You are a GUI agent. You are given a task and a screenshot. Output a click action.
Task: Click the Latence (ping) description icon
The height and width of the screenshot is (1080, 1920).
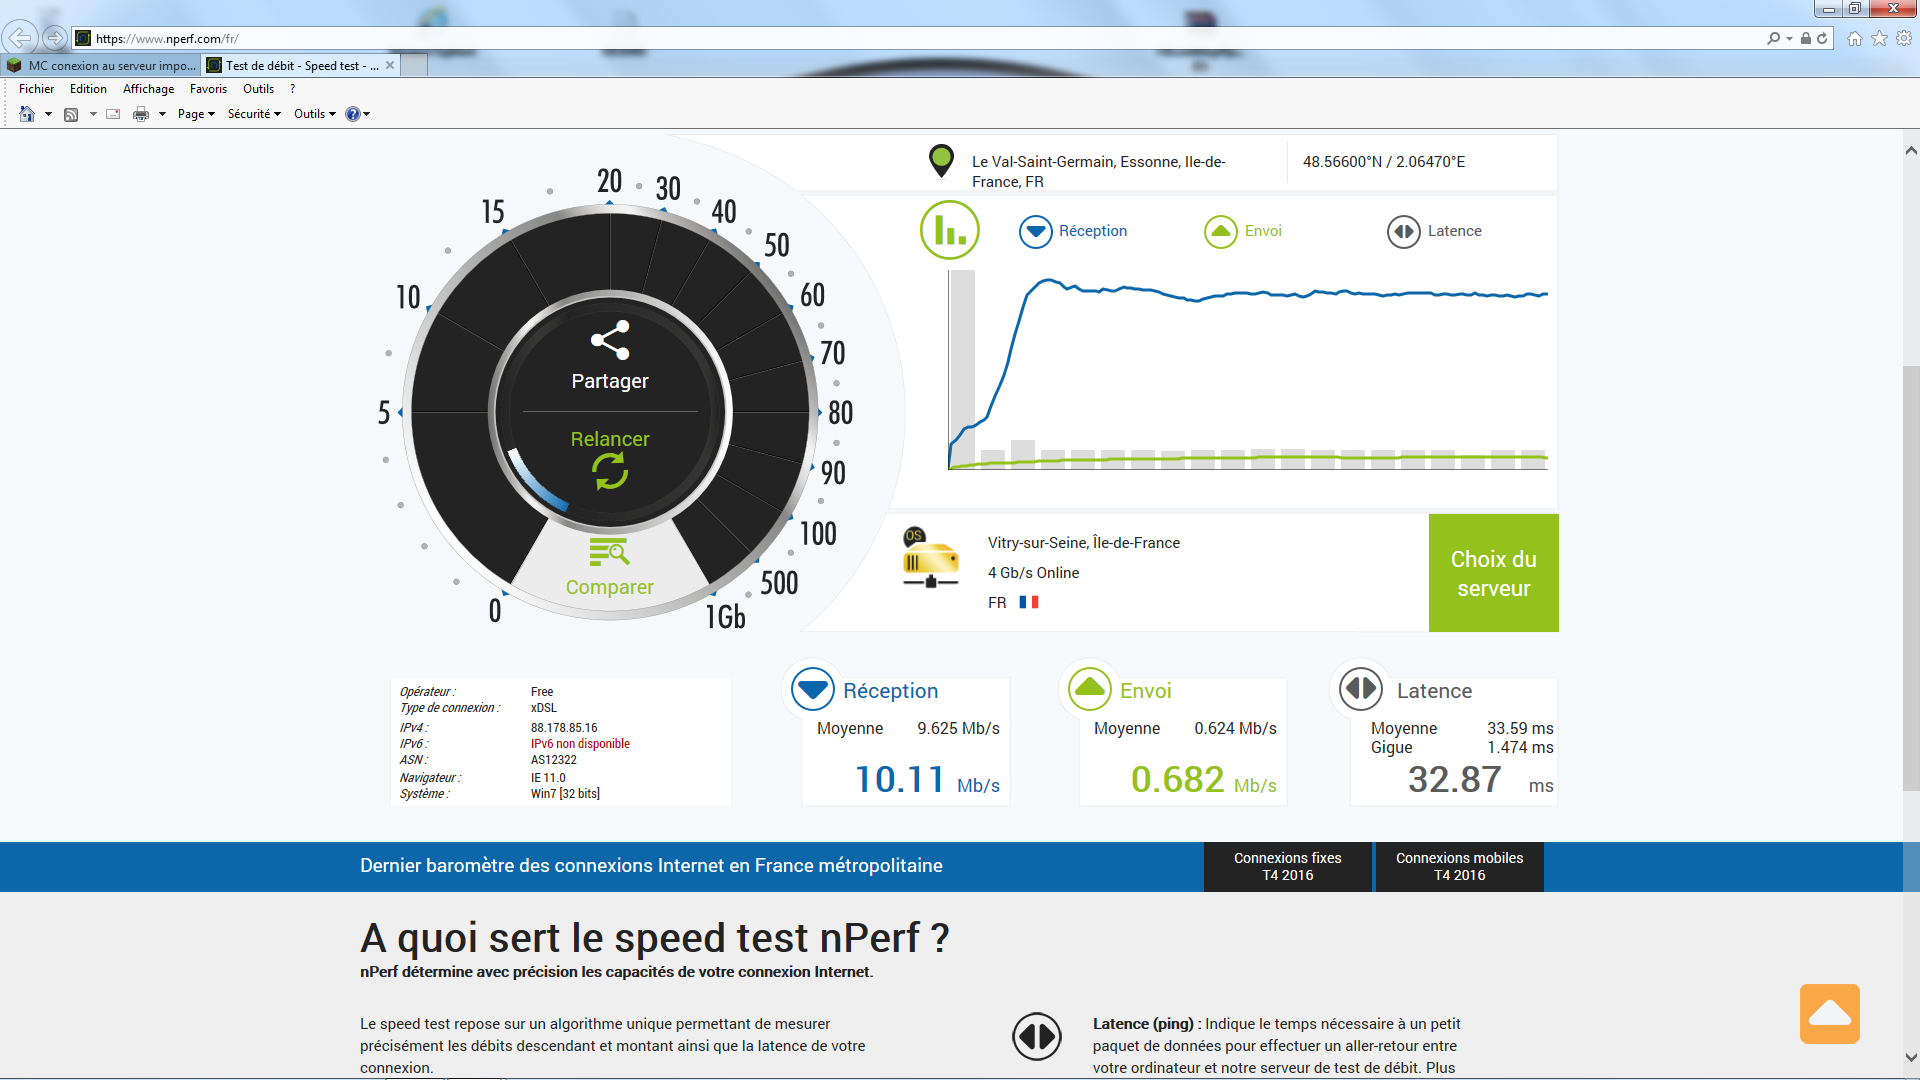click(x=1037, y=1036)
